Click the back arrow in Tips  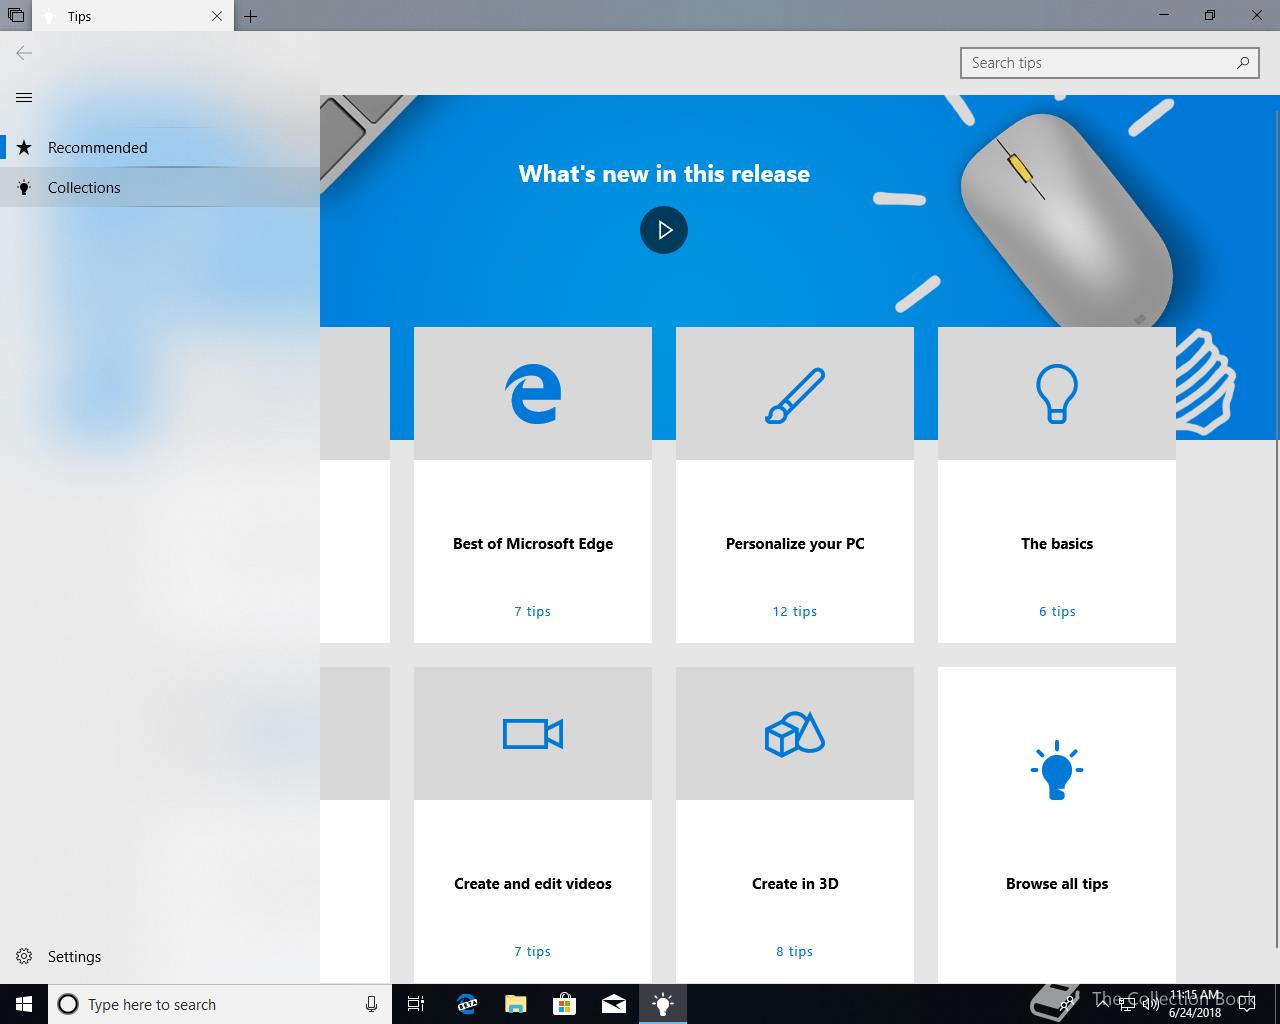[24, 53]
